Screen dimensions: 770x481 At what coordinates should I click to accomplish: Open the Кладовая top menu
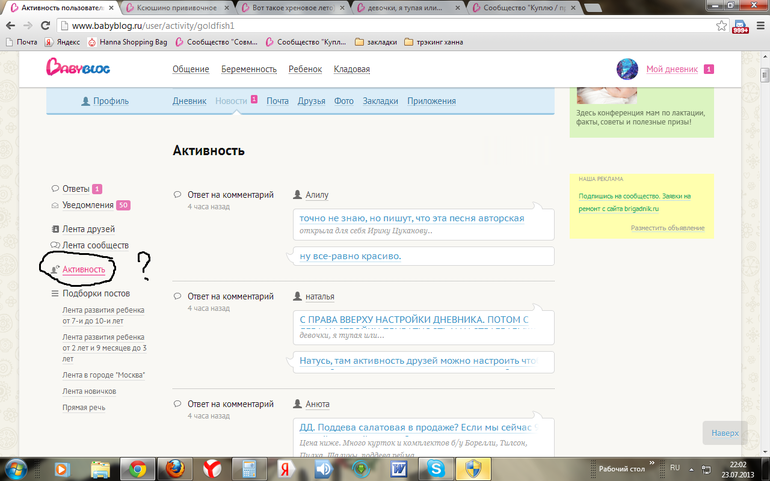coord(352,69)
